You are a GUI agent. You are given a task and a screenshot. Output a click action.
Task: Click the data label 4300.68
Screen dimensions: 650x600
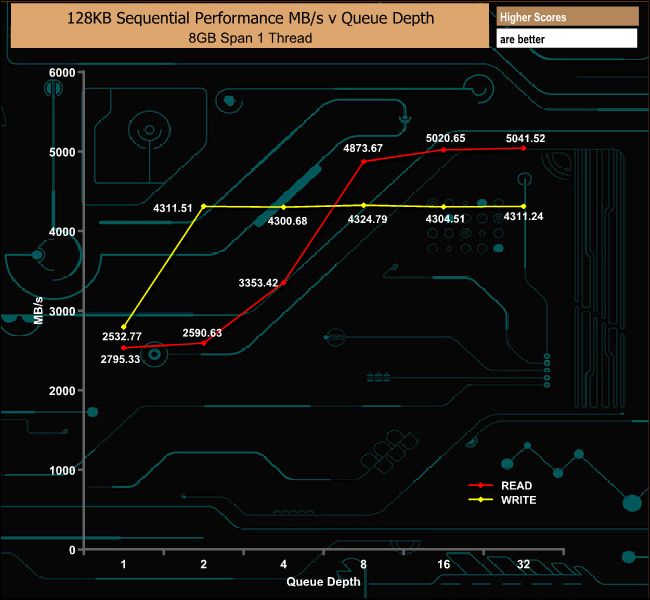(x=287, y=221)
